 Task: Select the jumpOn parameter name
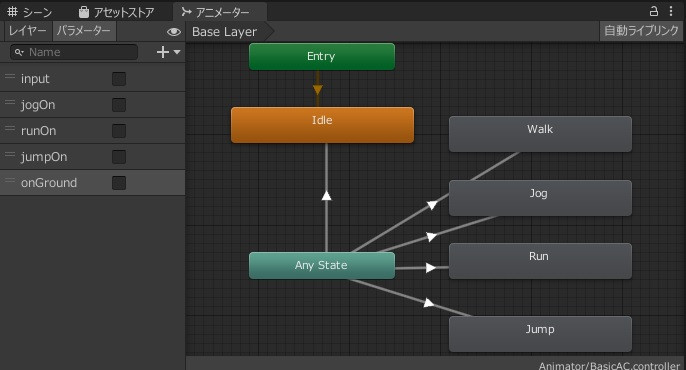tap(44, 157)
